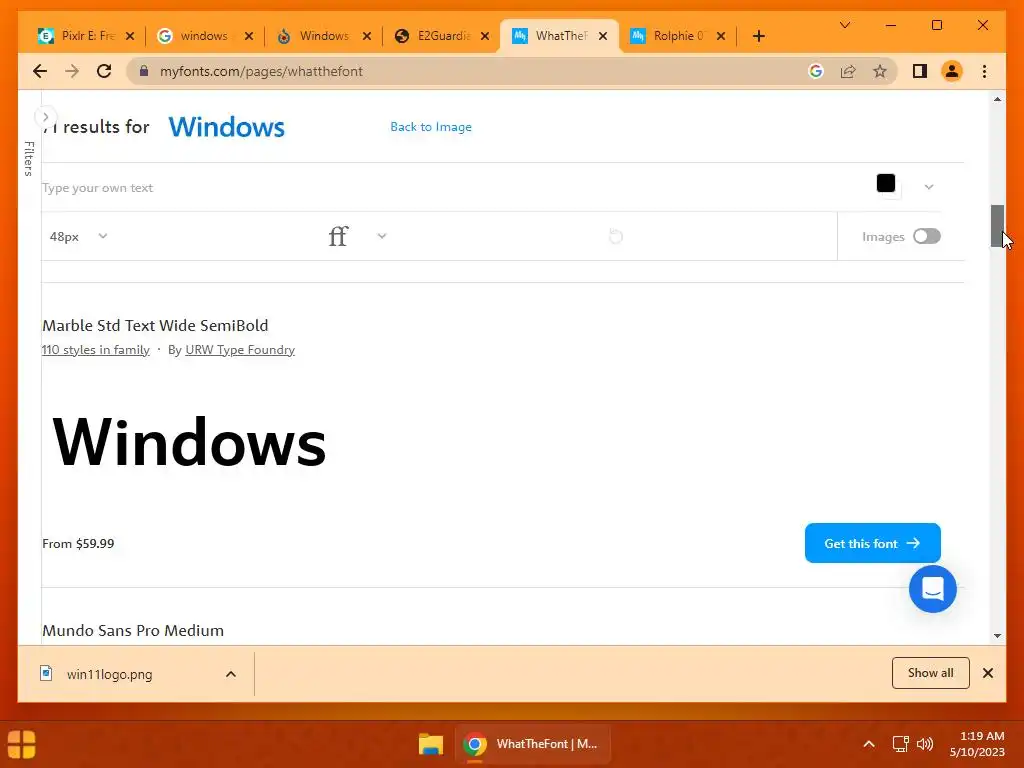Click the From $59.99 price text
The height and width of the screenshot is (768, 1024).
coord(78,543)
